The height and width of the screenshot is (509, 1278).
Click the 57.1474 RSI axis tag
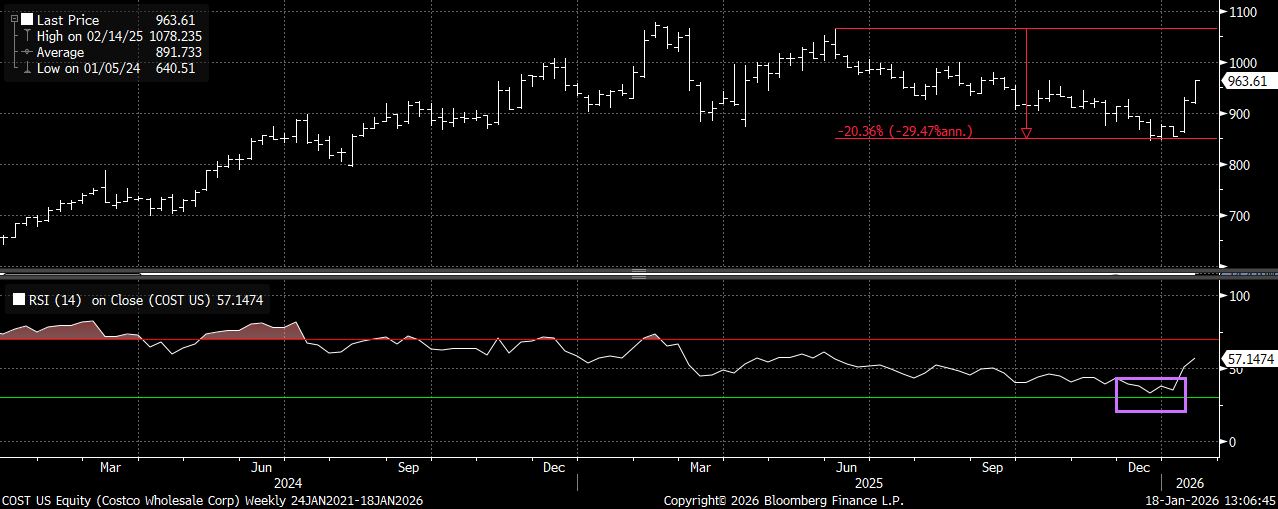coord(1248,357)
